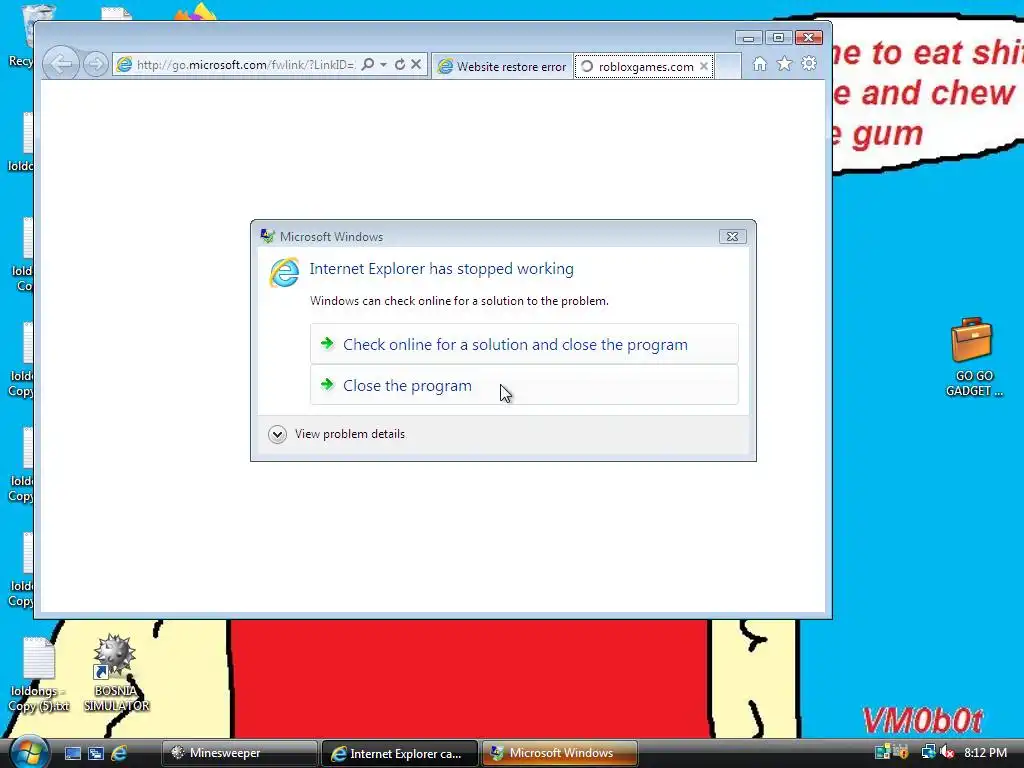Click the Close the program option
Viewport: 1024px width, 768px height.
coord(524,385)
